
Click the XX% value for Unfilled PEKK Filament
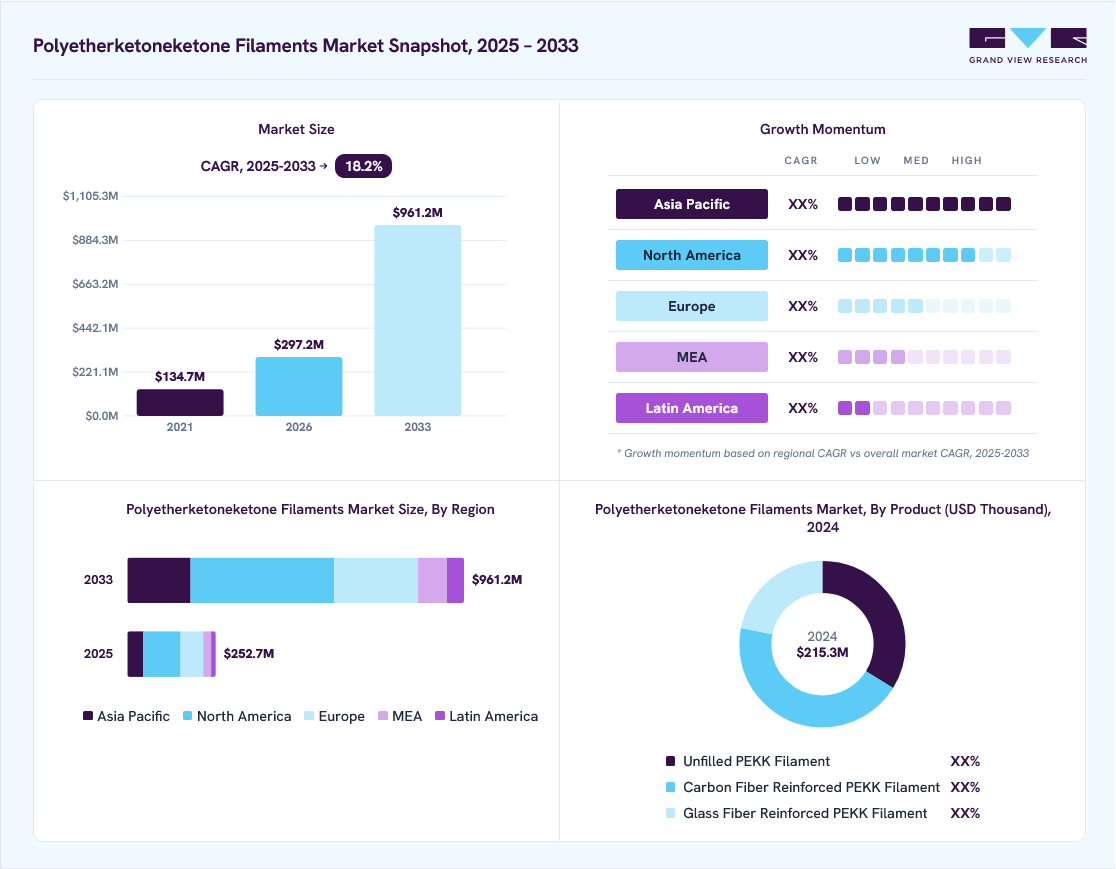coord(965,762)
